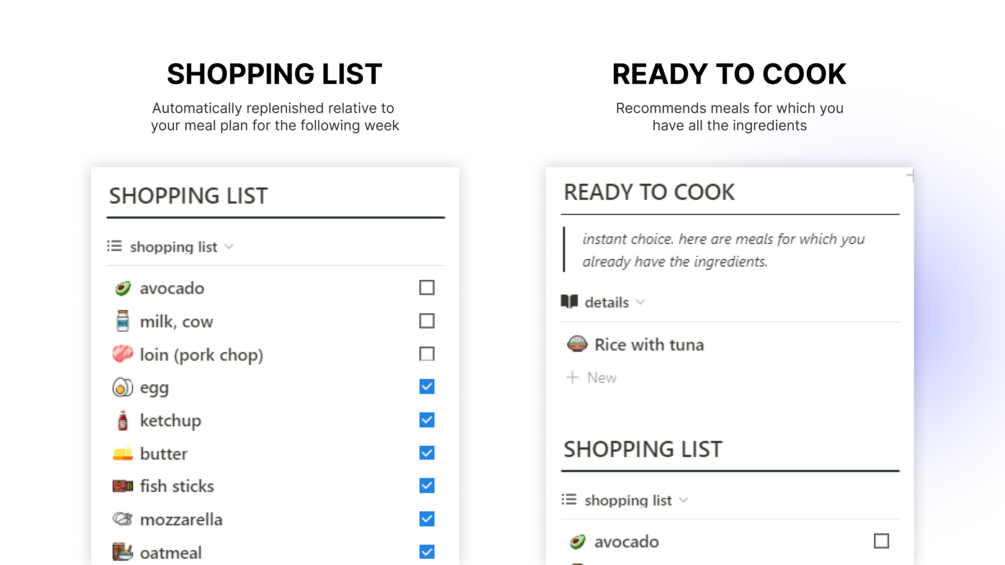Viewport: 1005px width, 565px height.
Task: Open the fish sticks item
Action: coord(177,486)
